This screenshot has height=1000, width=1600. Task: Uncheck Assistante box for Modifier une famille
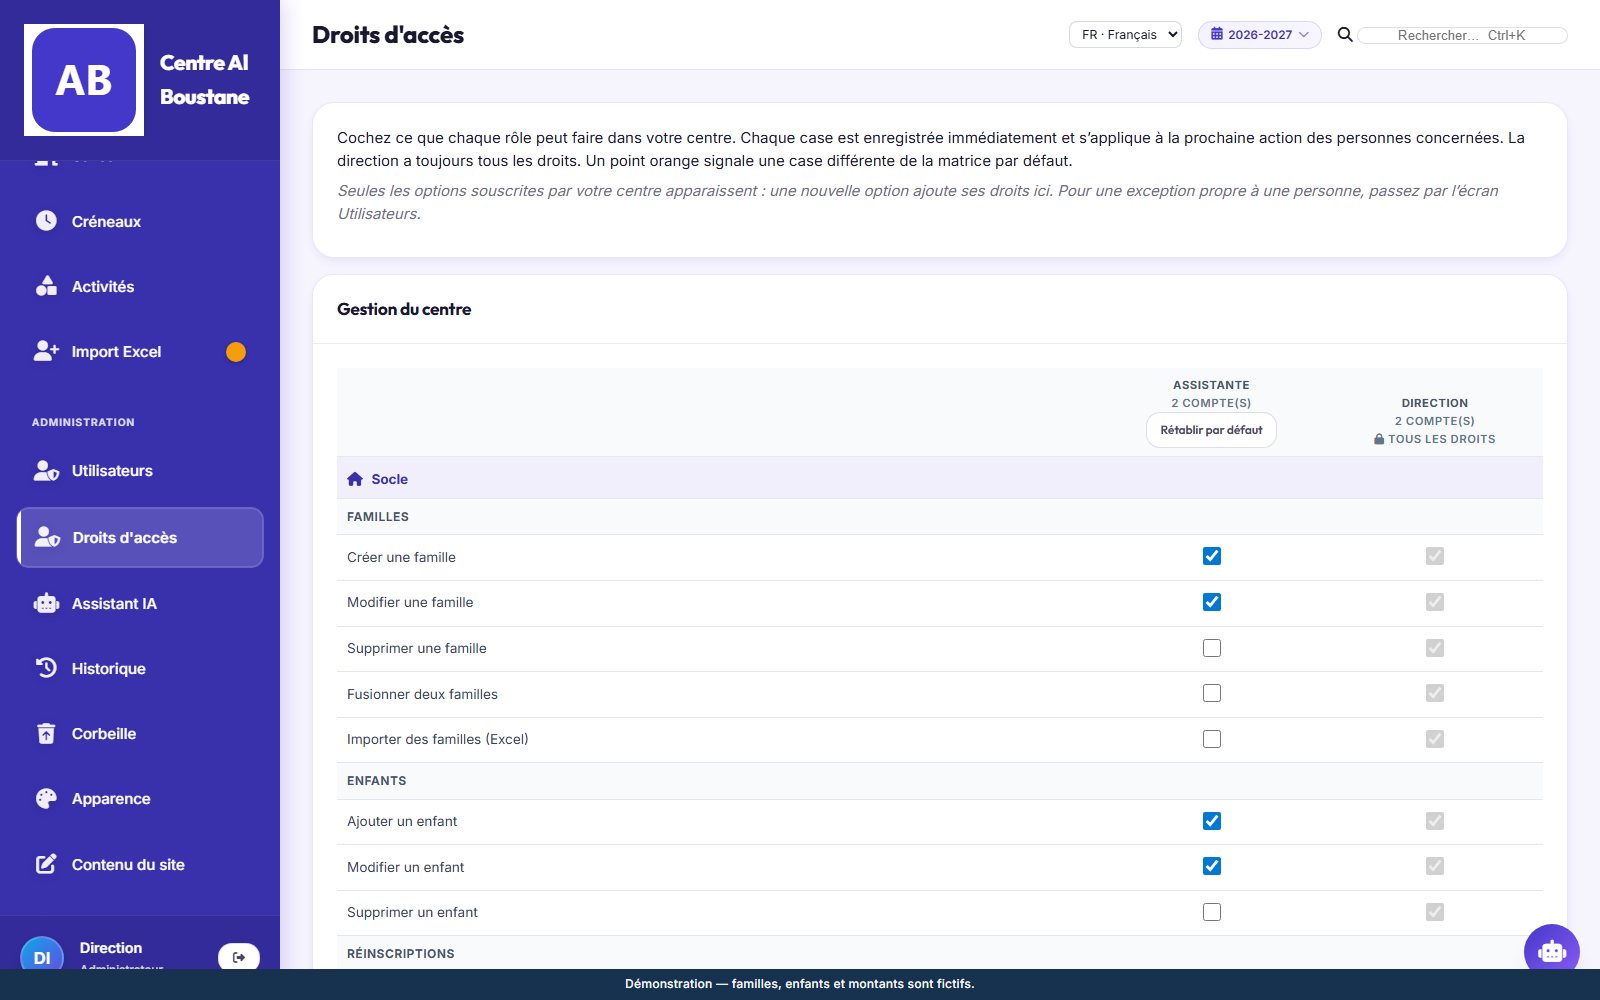(x=1212, y=602)
